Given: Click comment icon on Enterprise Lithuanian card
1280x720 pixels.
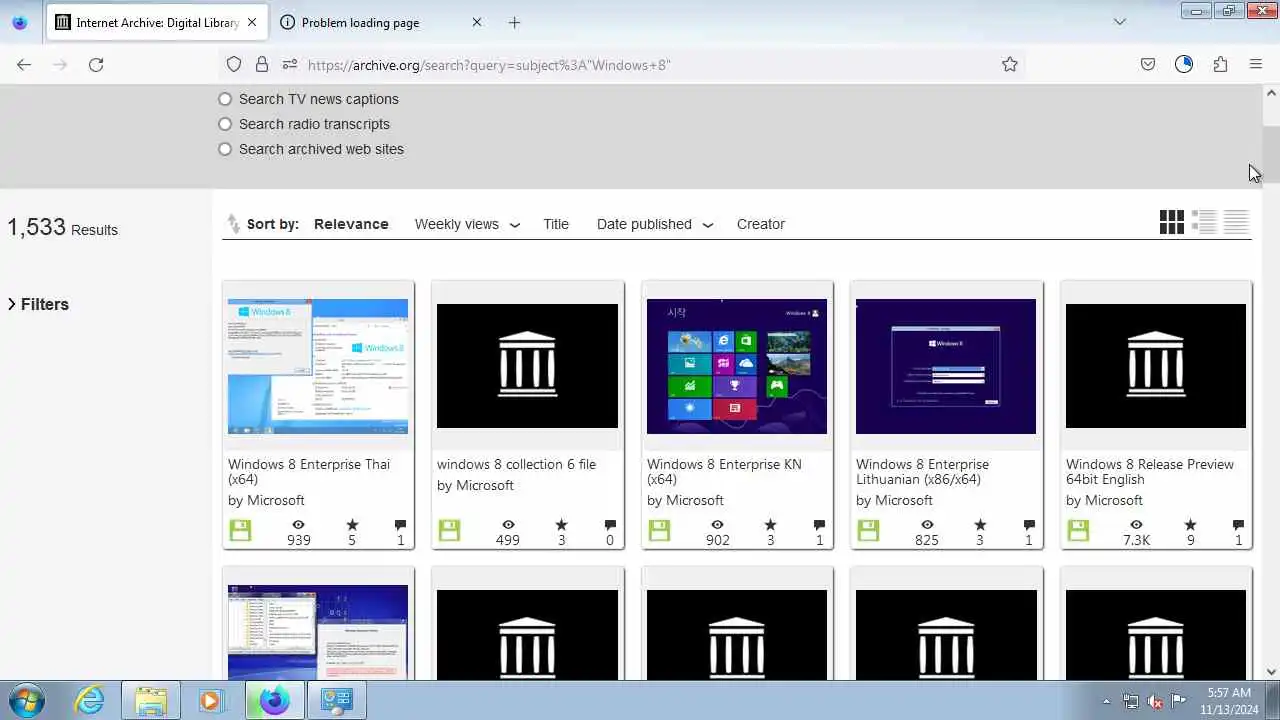Looking at the screenshot, I should [x=1028, y=525].
